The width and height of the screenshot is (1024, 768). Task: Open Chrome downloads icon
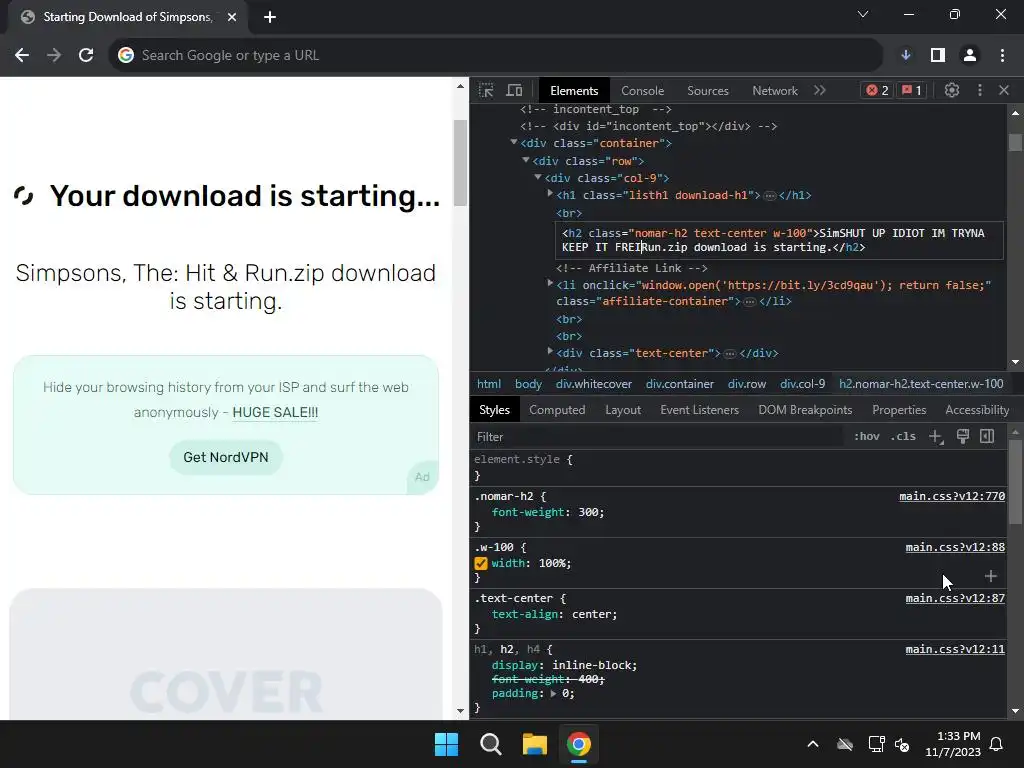tap(906, 56)
